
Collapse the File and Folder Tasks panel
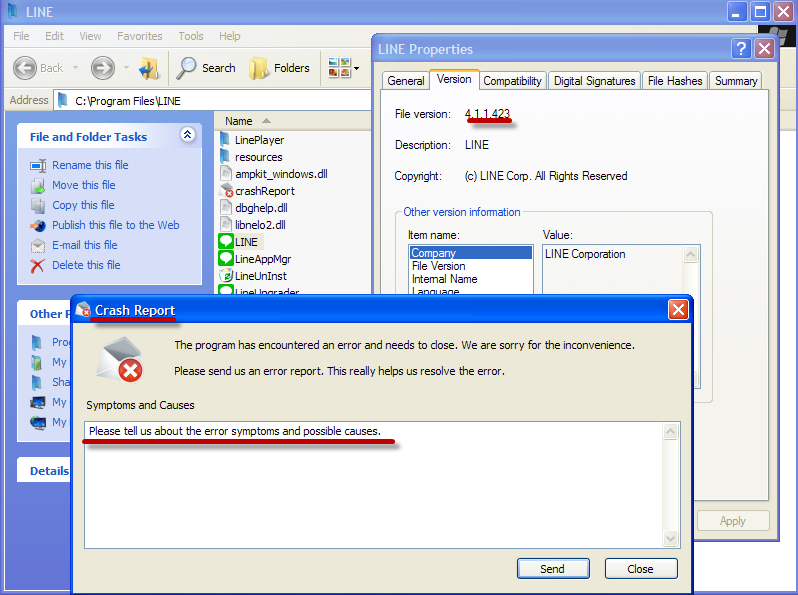pyautogui.click(x=187, y=134)
